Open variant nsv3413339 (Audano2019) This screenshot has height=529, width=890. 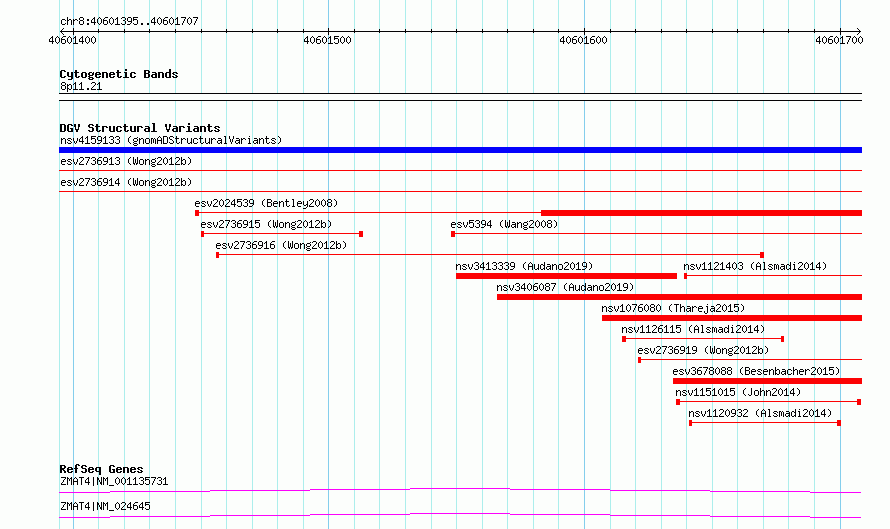tap(524, 266)
